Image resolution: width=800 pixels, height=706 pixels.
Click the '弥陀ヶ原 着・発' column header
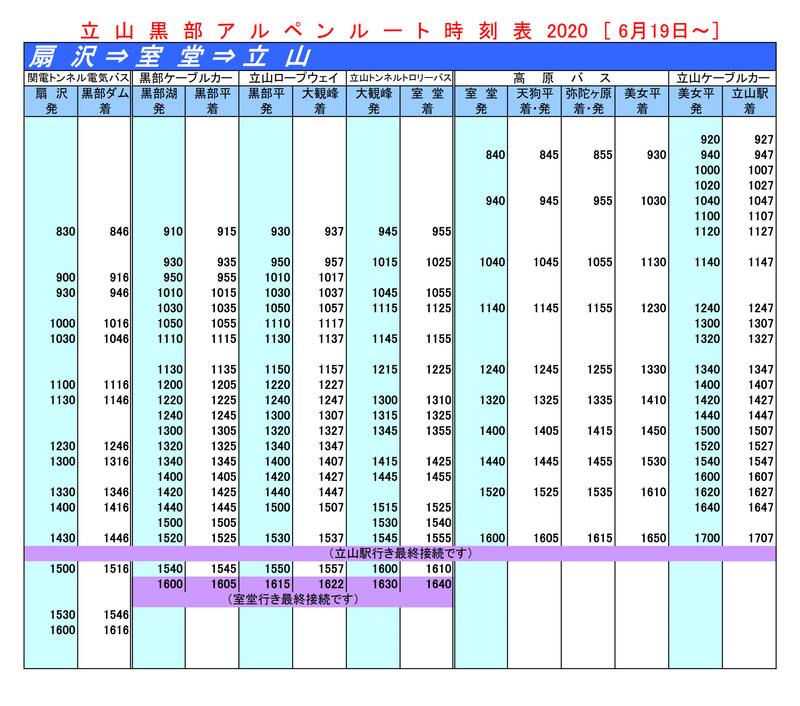tap(588, 101)
